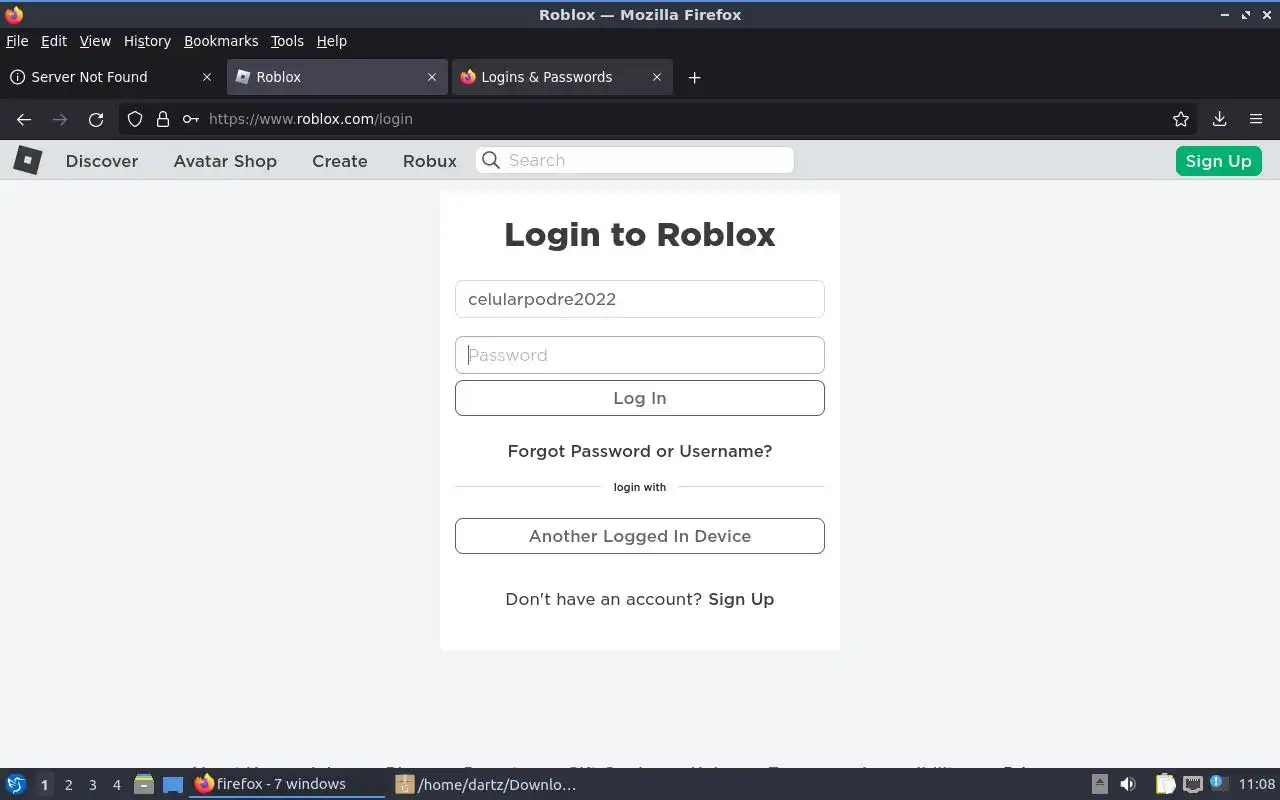Open the Help menu
1280x800 pixels.
[331, 41]
